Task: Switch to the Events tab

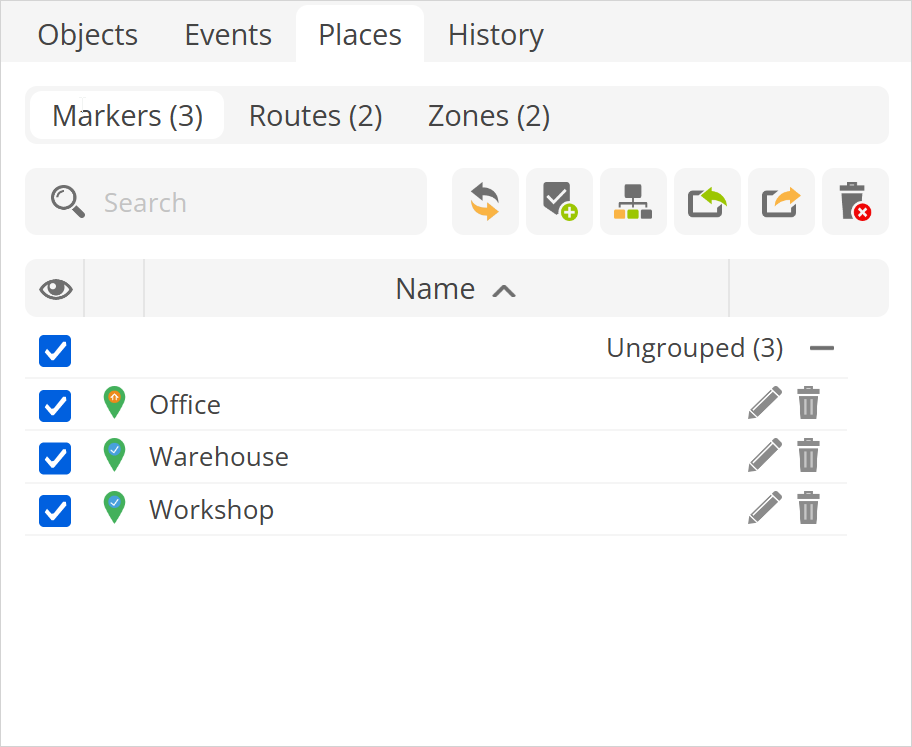Action: [228, 35]
